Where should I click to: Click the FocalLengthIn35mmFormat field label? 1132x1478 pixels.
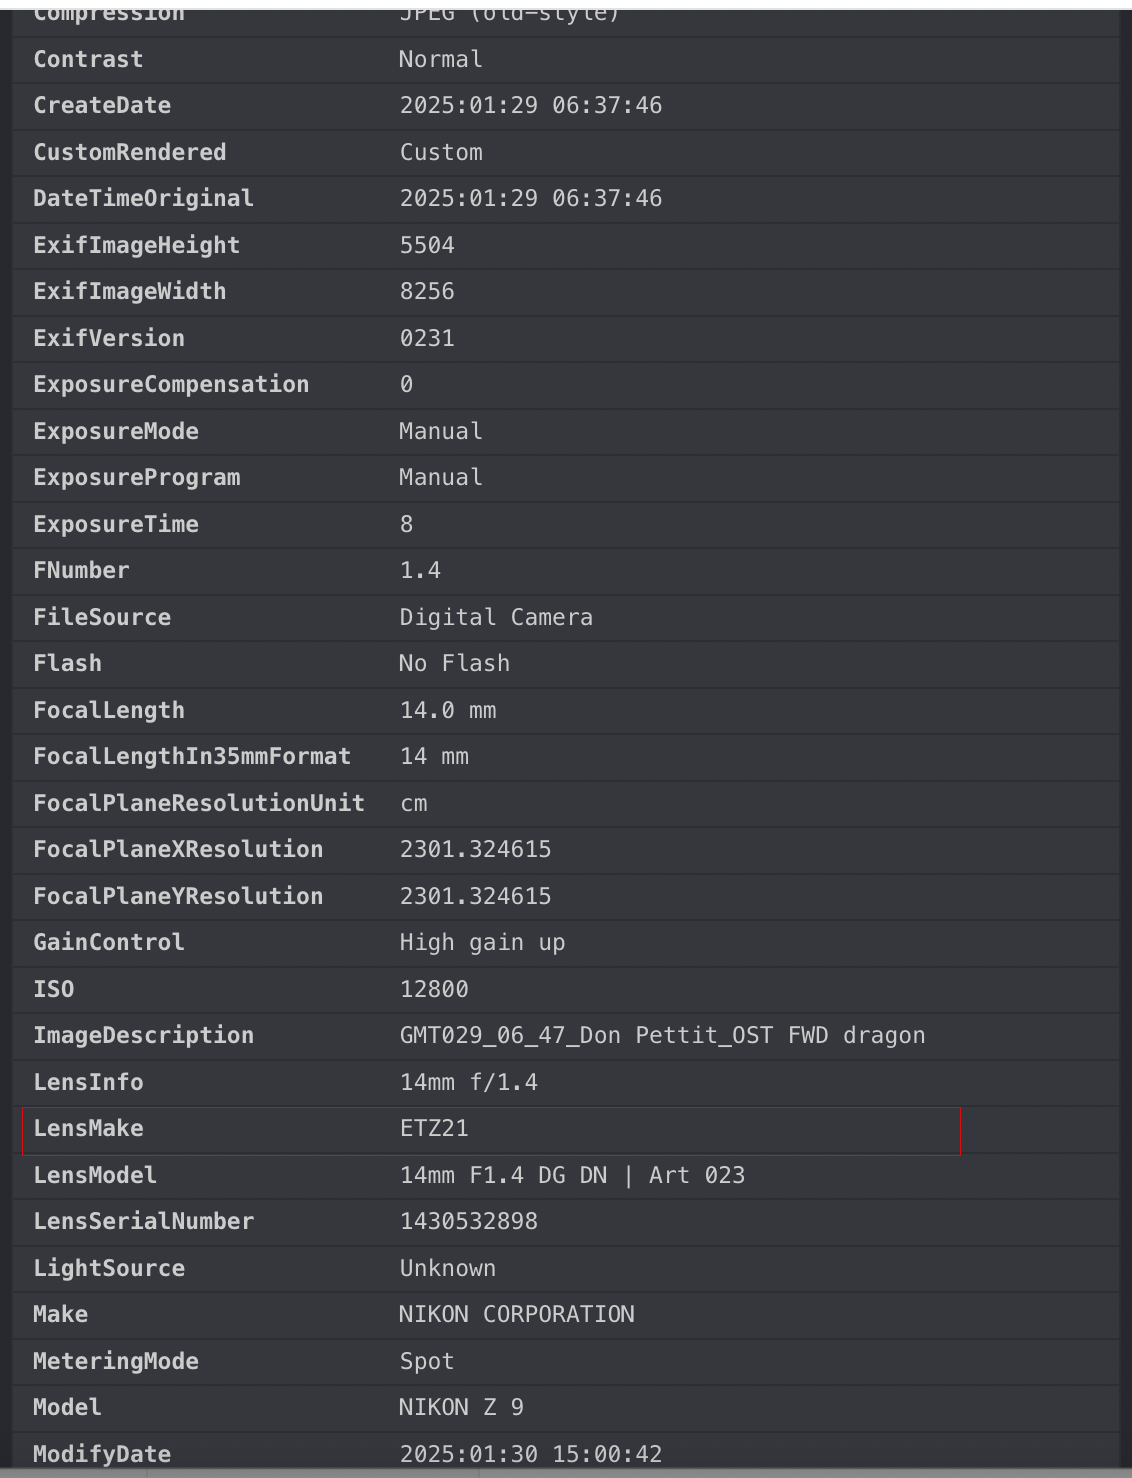click(x=192, y=757)
